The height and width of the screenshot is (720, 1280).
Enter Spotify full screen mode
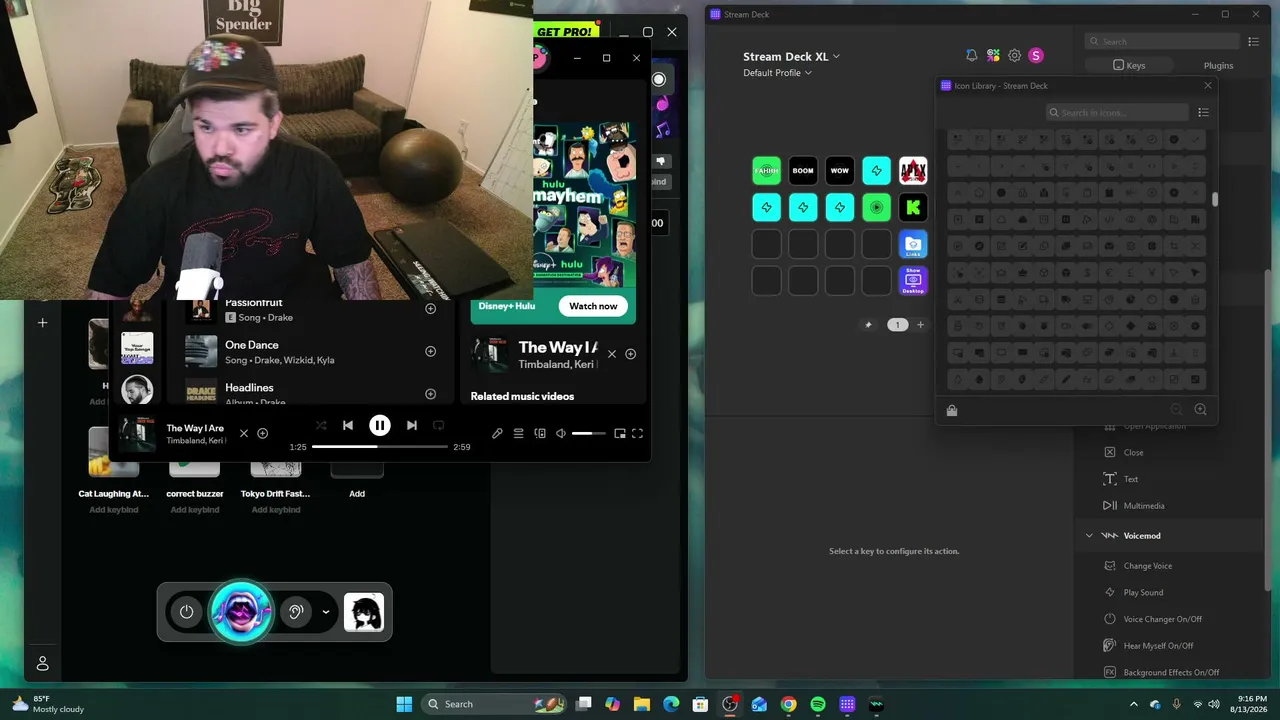637,433
